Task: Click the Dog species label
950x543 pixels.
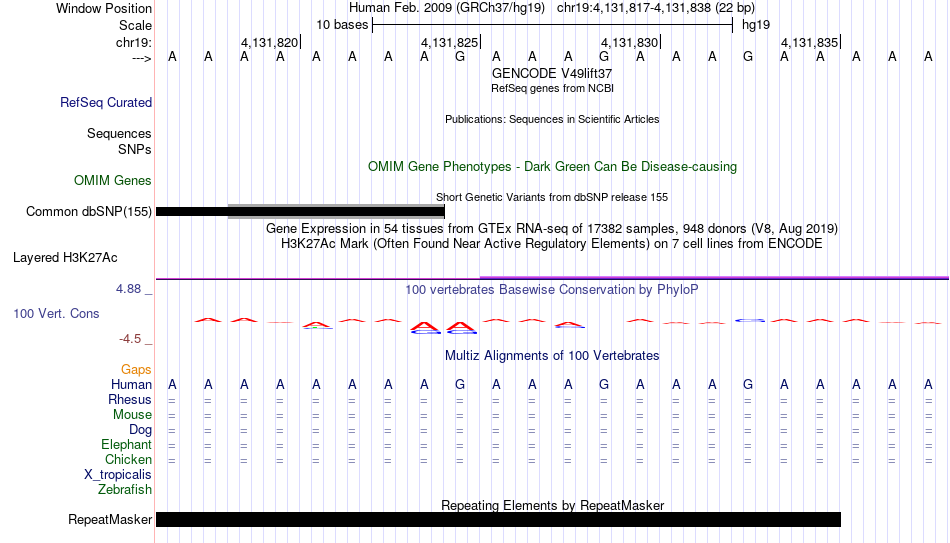Action: point(140,430)
